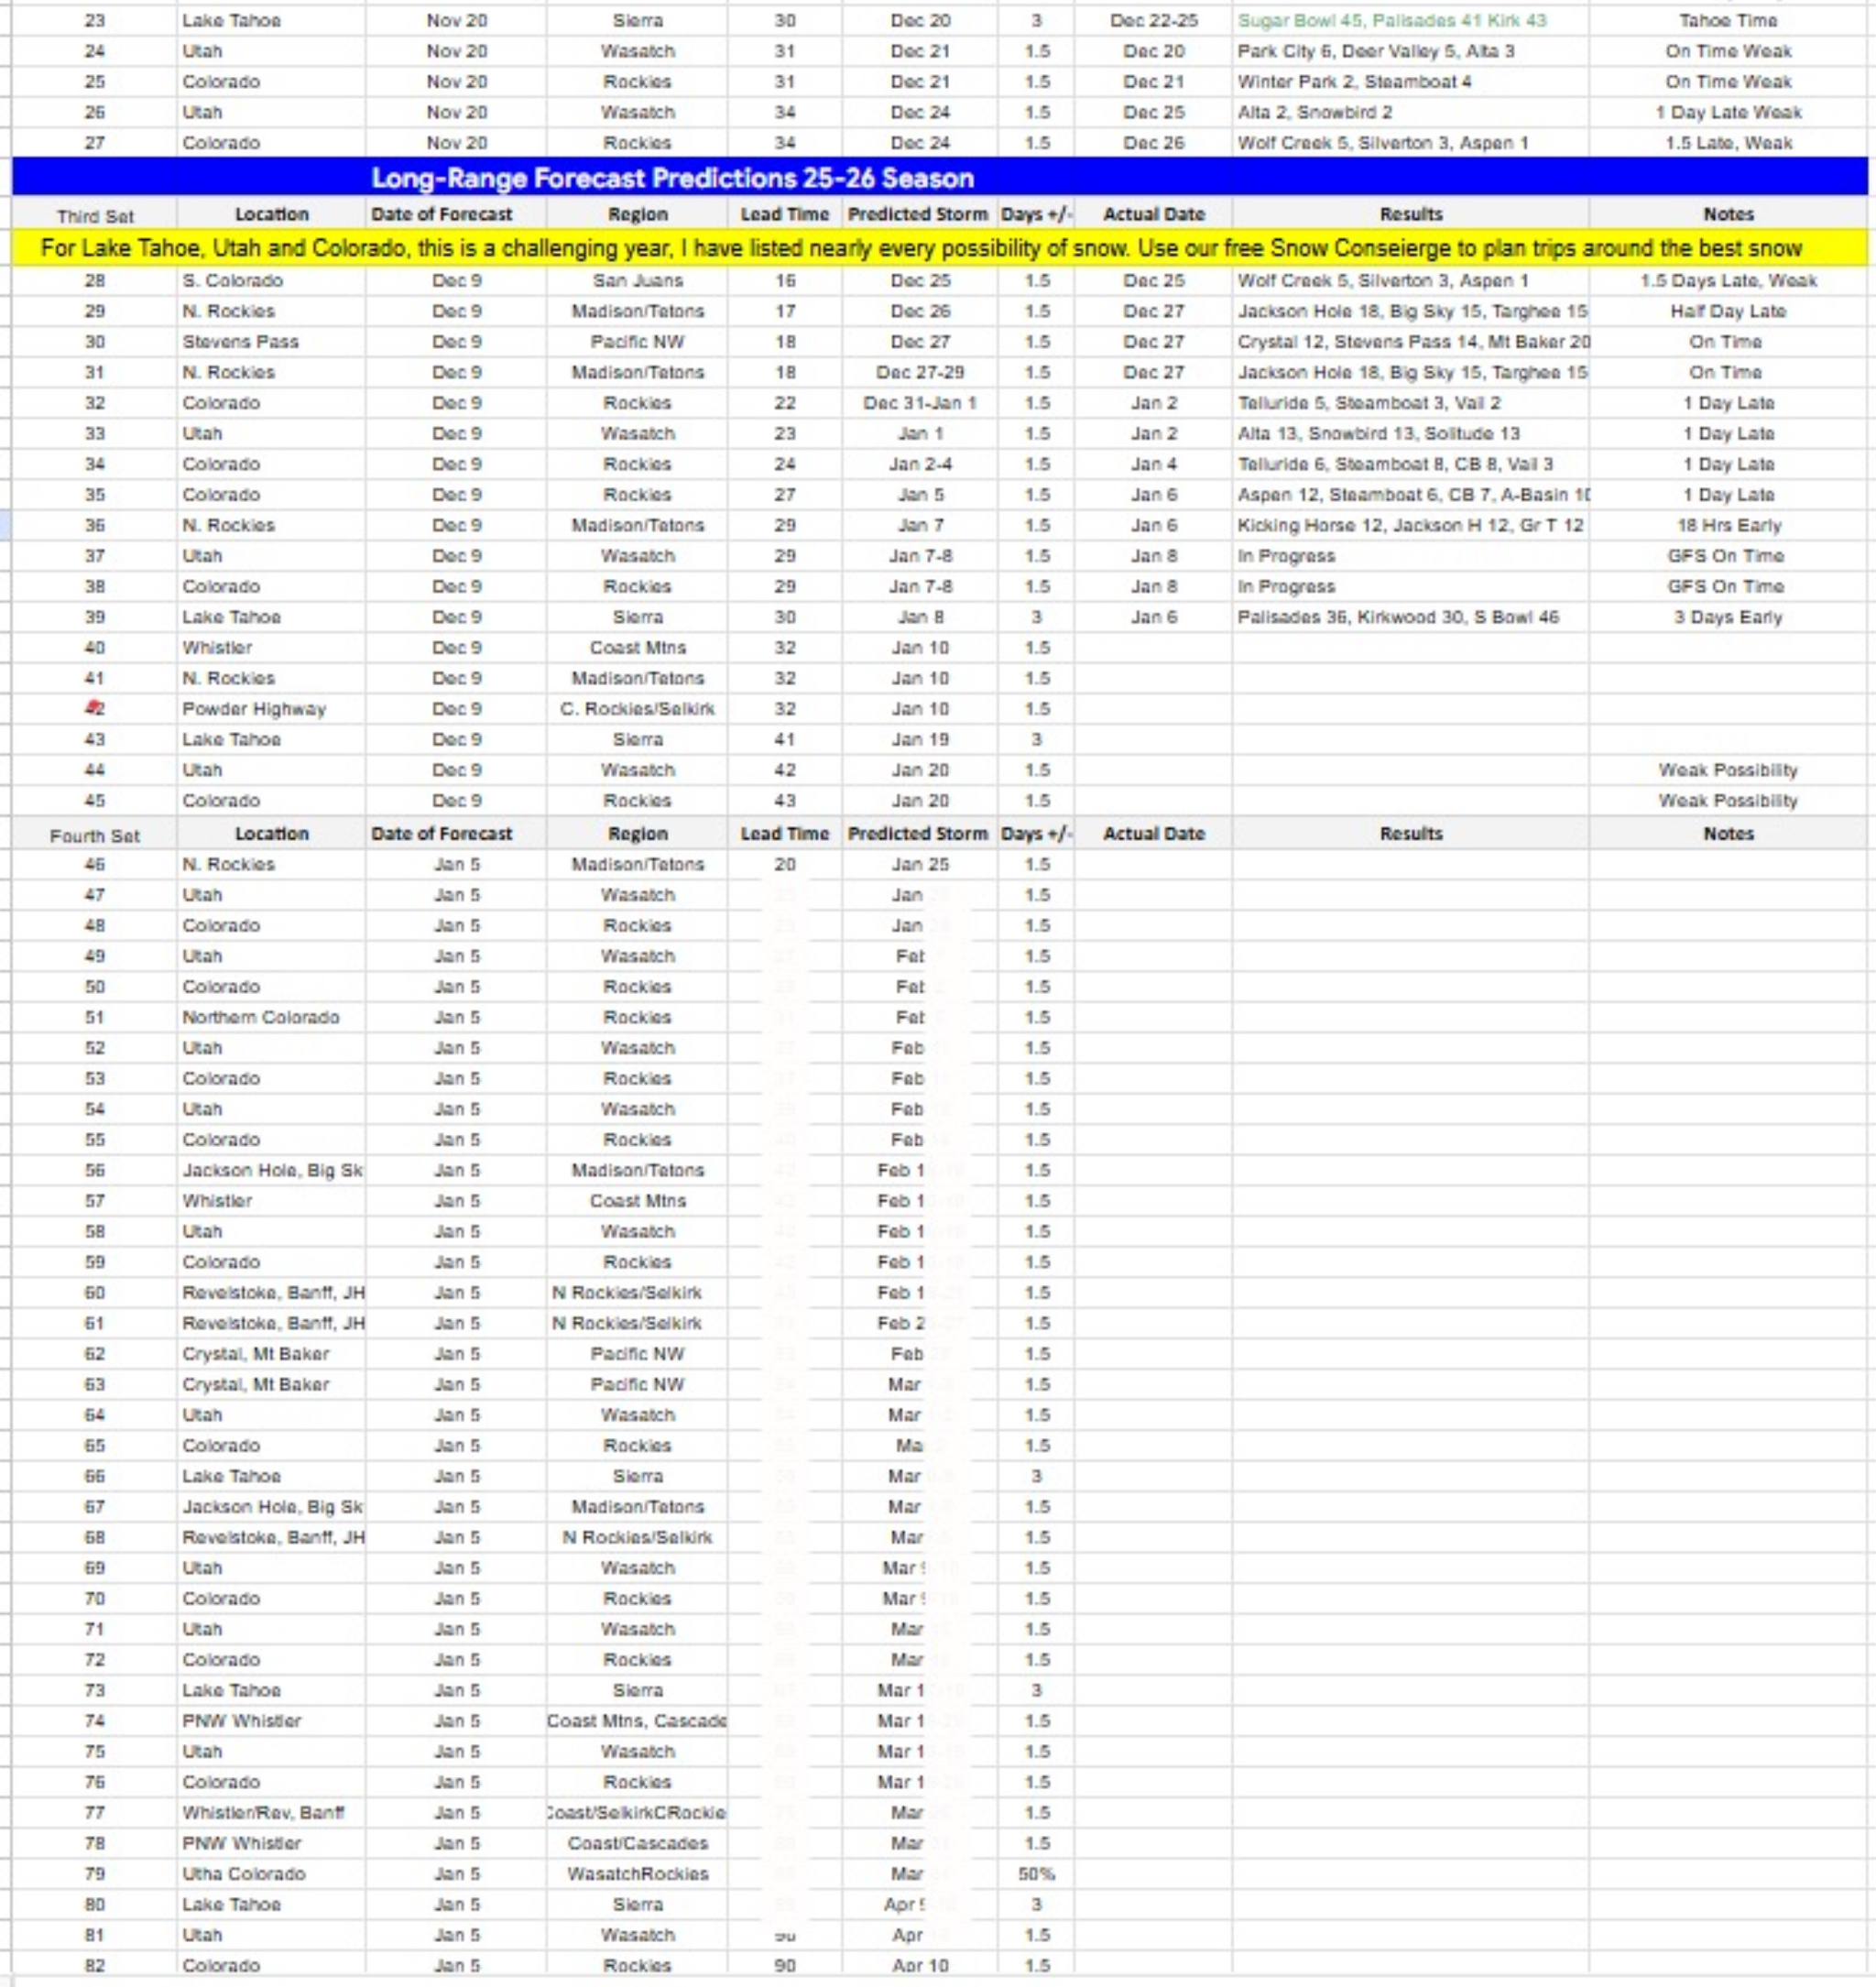
Task: Click the 18 Hrs Early note cell
Action: 1728,525
